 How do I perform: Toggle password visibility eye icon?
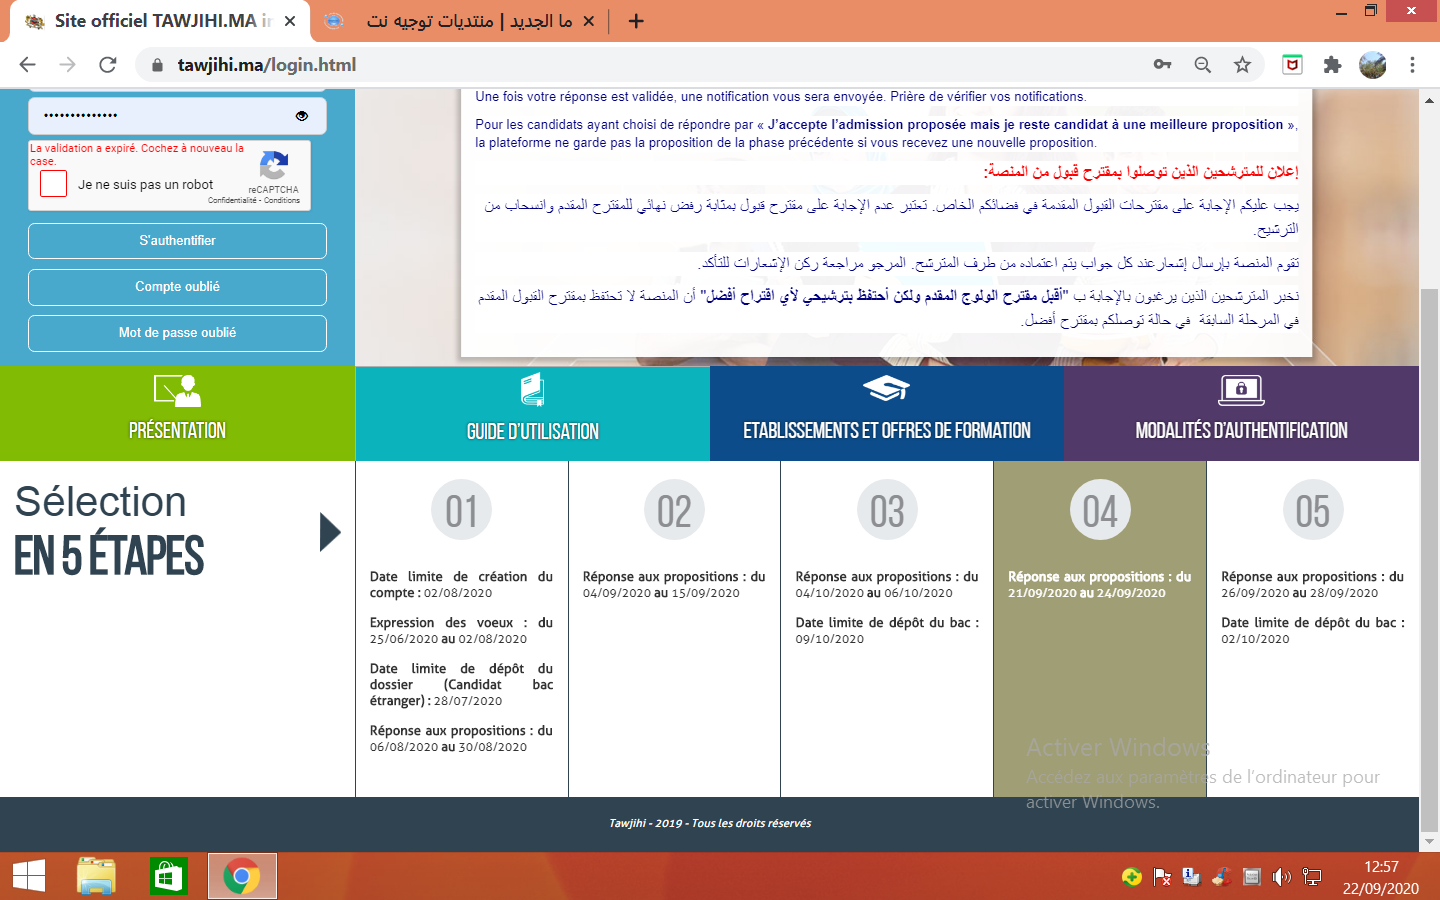(x=301, y=116)
